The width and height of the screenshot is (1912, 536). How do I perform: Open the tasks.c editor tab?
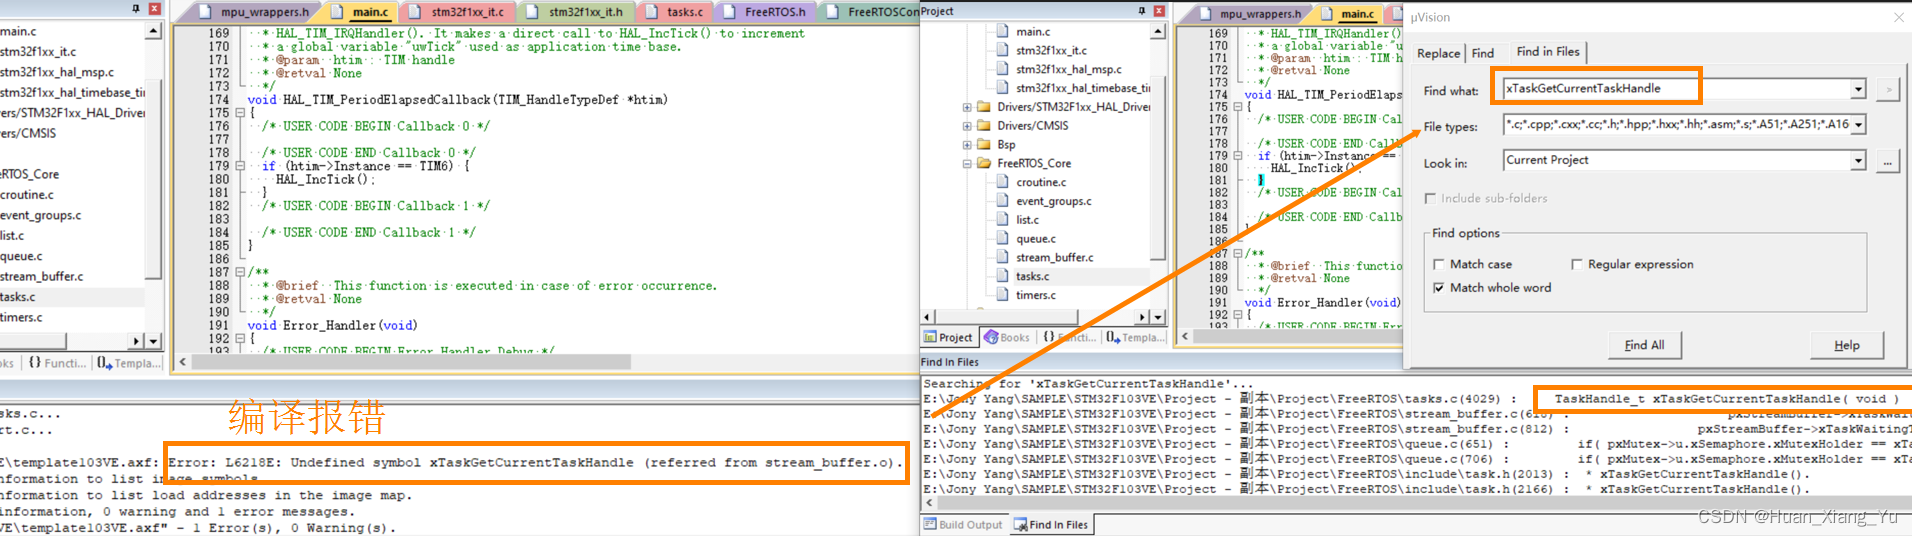click(676, 12)
